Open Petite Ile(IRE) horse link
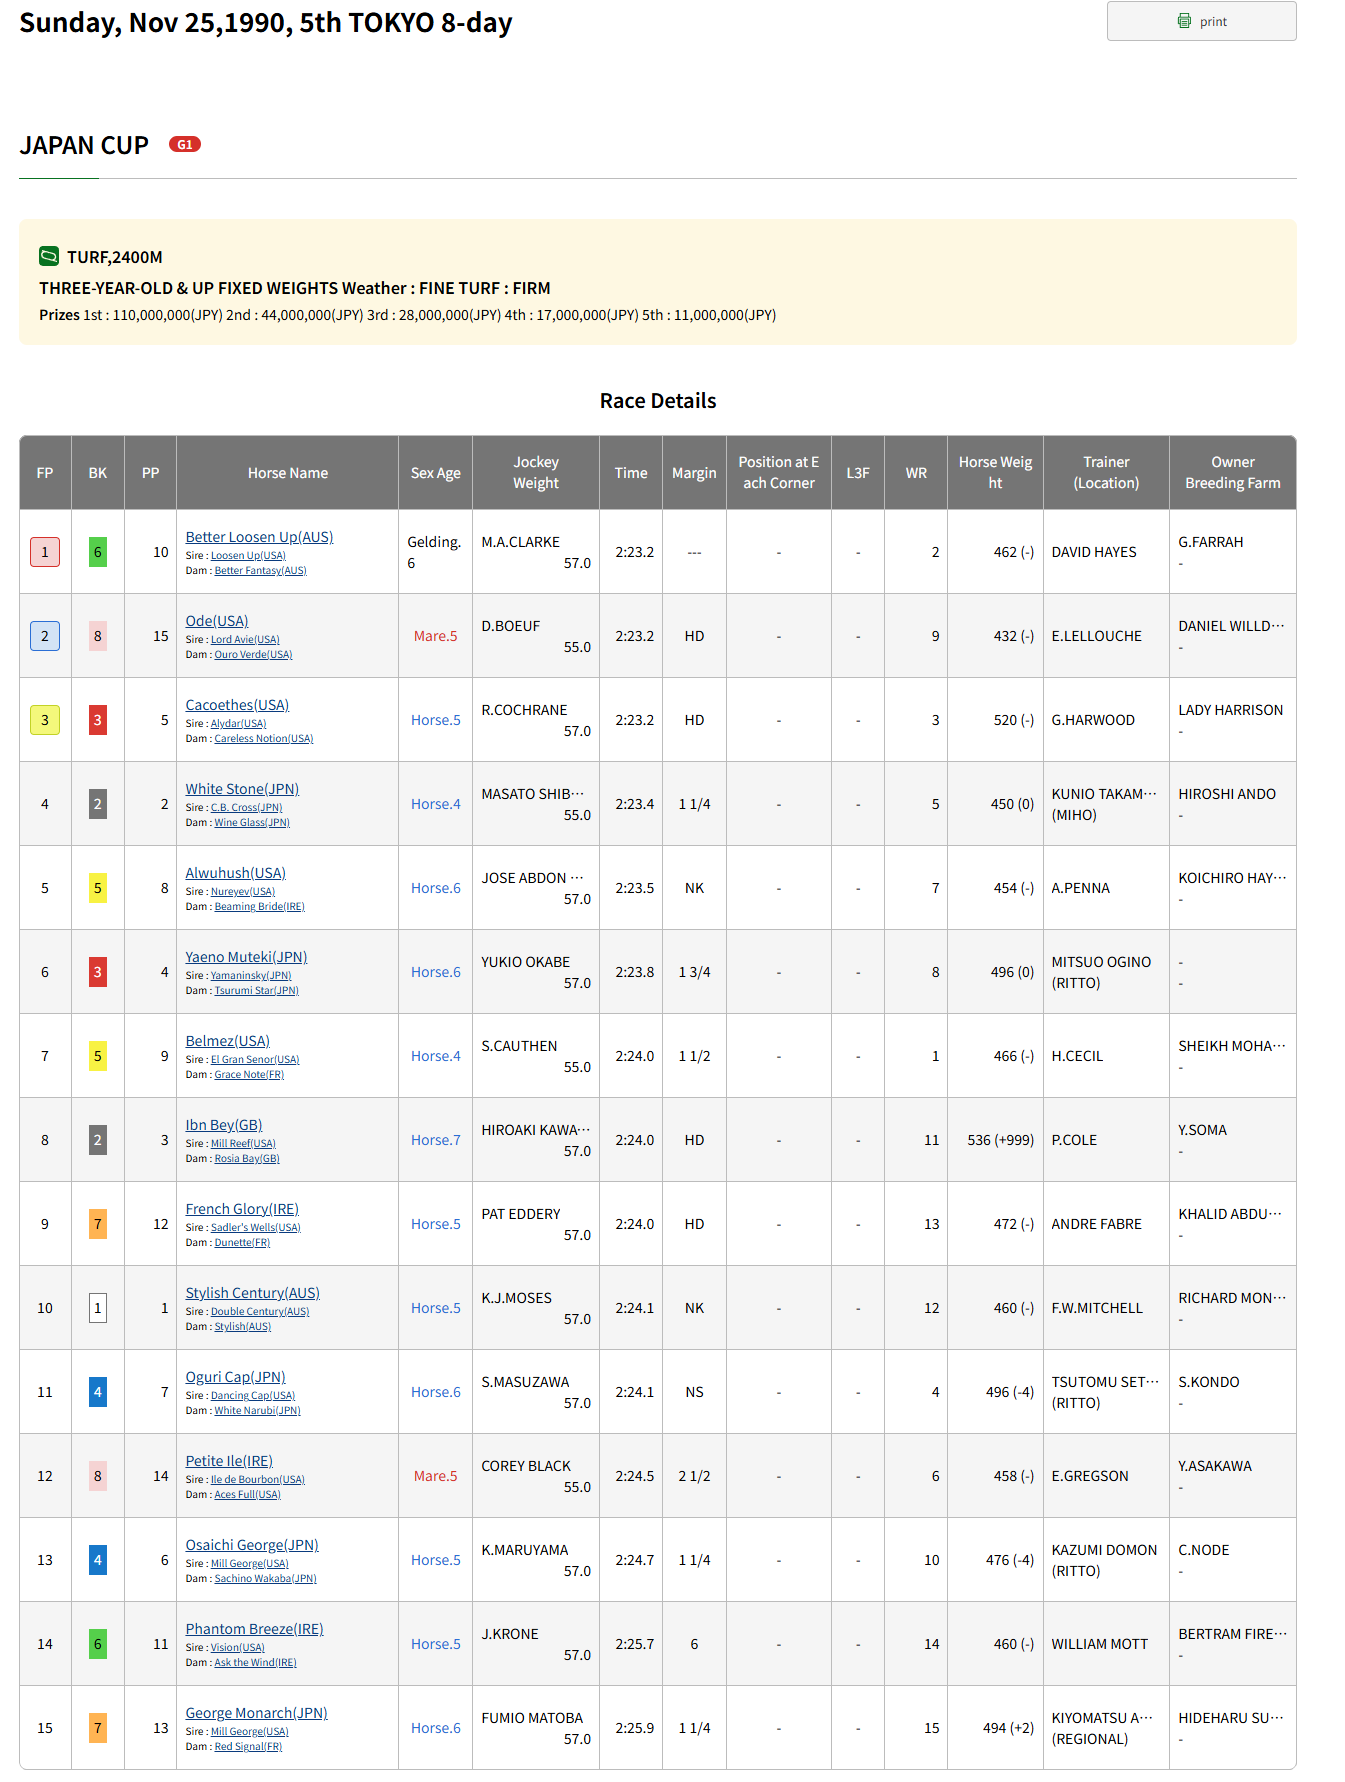This screenshot has height=1782, width=1345. coord(229,1461)
